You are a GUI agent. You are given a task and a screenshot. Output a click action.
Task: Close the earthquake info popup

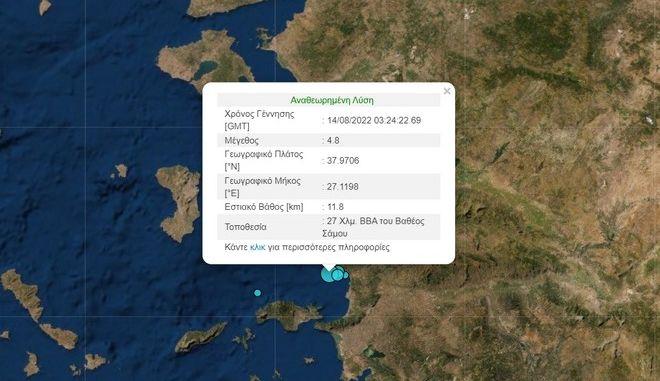(447, 91)
